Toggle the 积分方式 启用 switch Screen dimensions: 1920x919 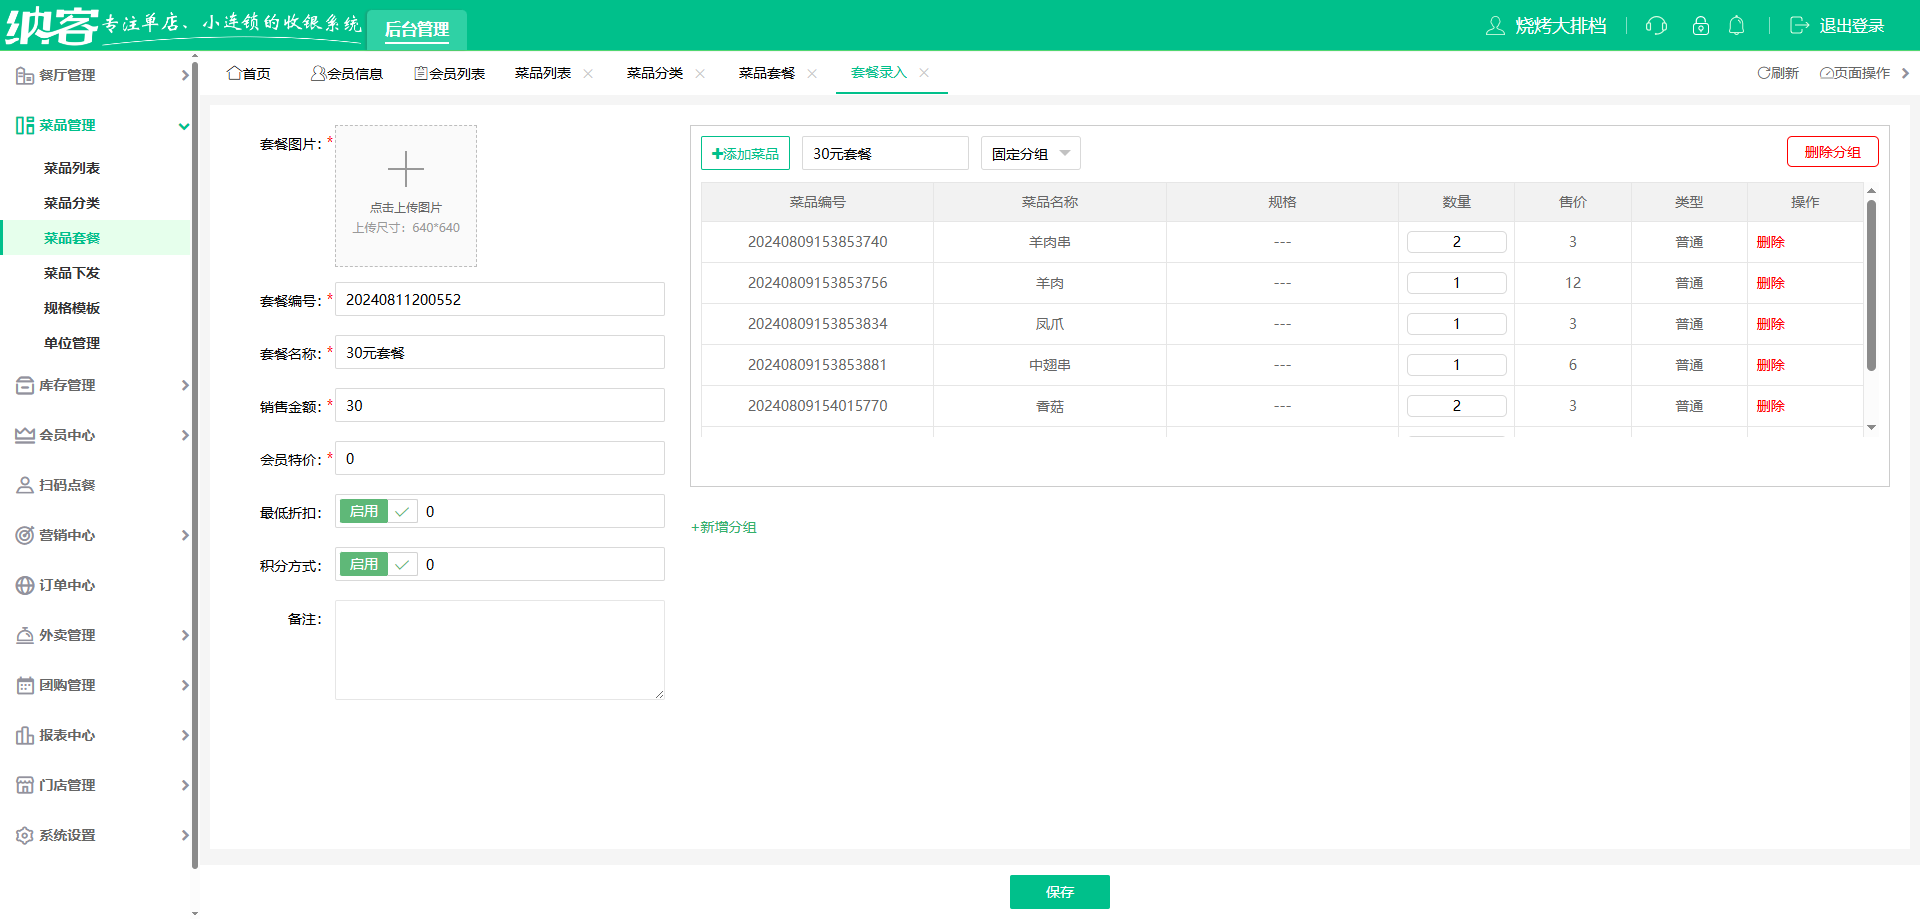point(378,564)
